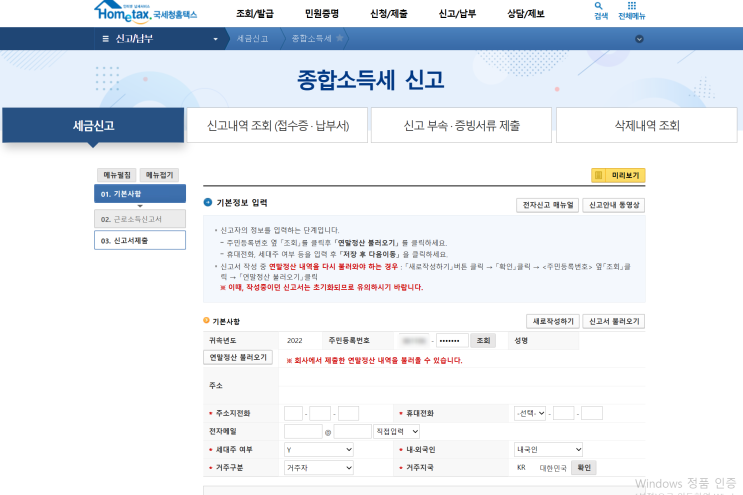Image resolution: width=743 pixels, height=495 pixels.
Task: Focus the last 휴대전화 number box
Action: click(x=592, y=414)
